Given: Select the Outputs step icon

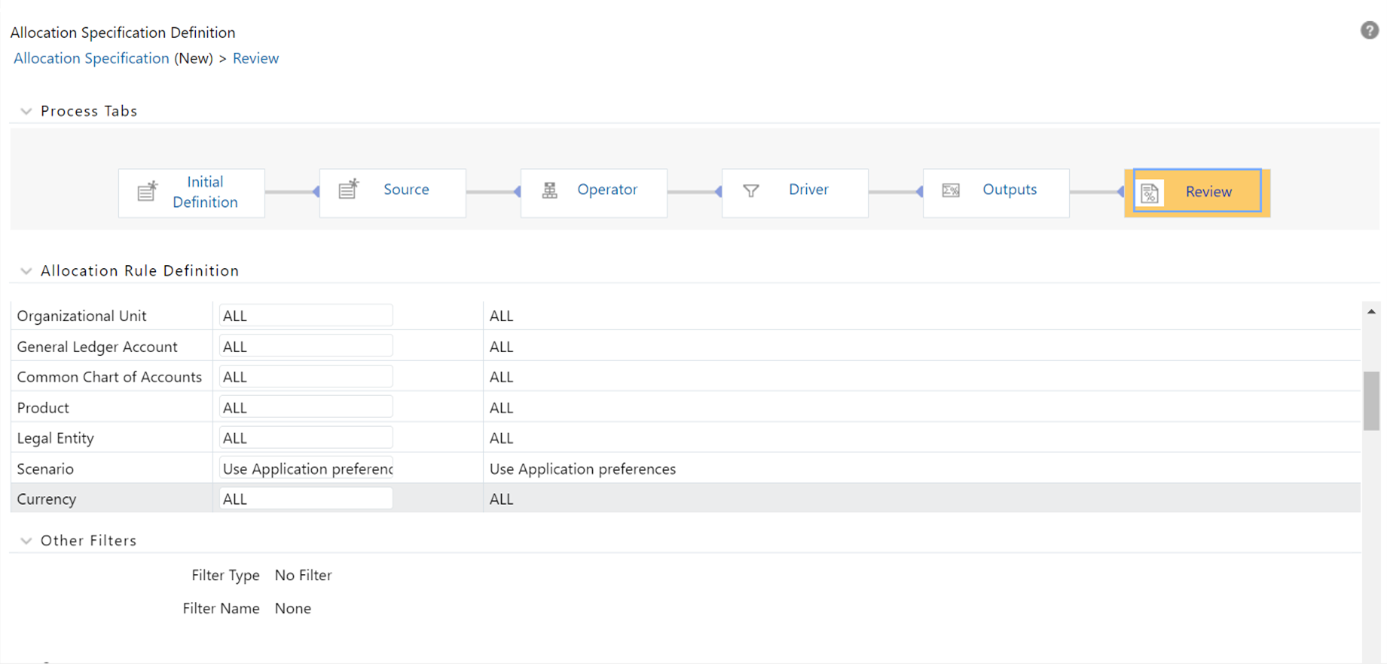Looking at the screenshot, I should (x=951, y=189).
